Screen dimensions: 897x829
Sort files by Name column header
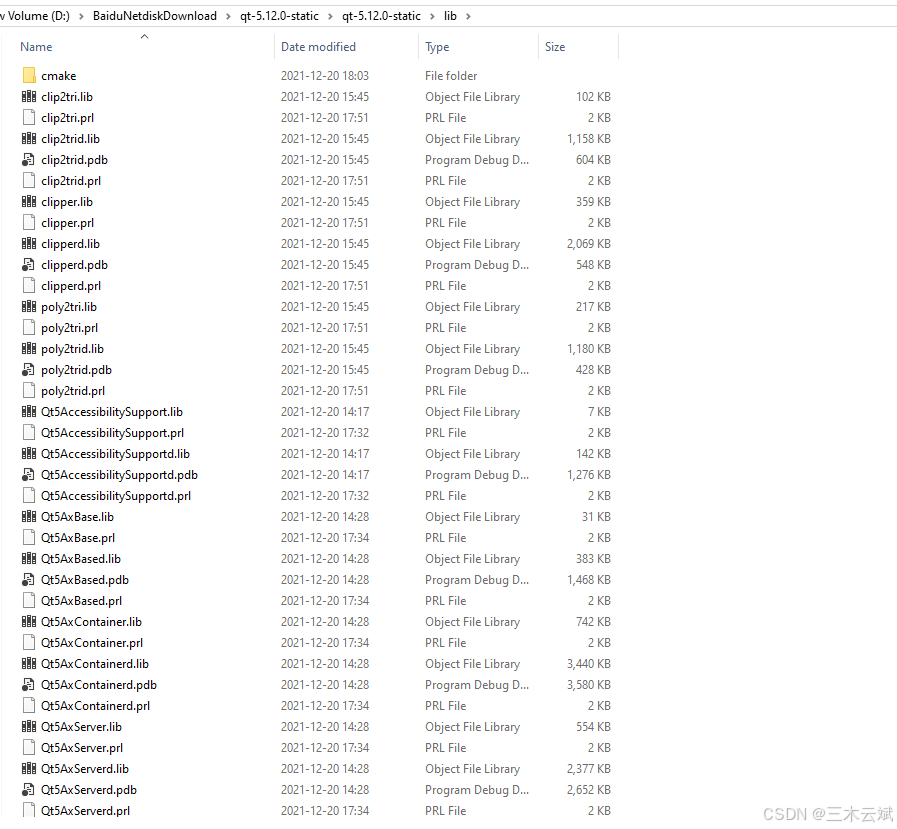[36, 47]
